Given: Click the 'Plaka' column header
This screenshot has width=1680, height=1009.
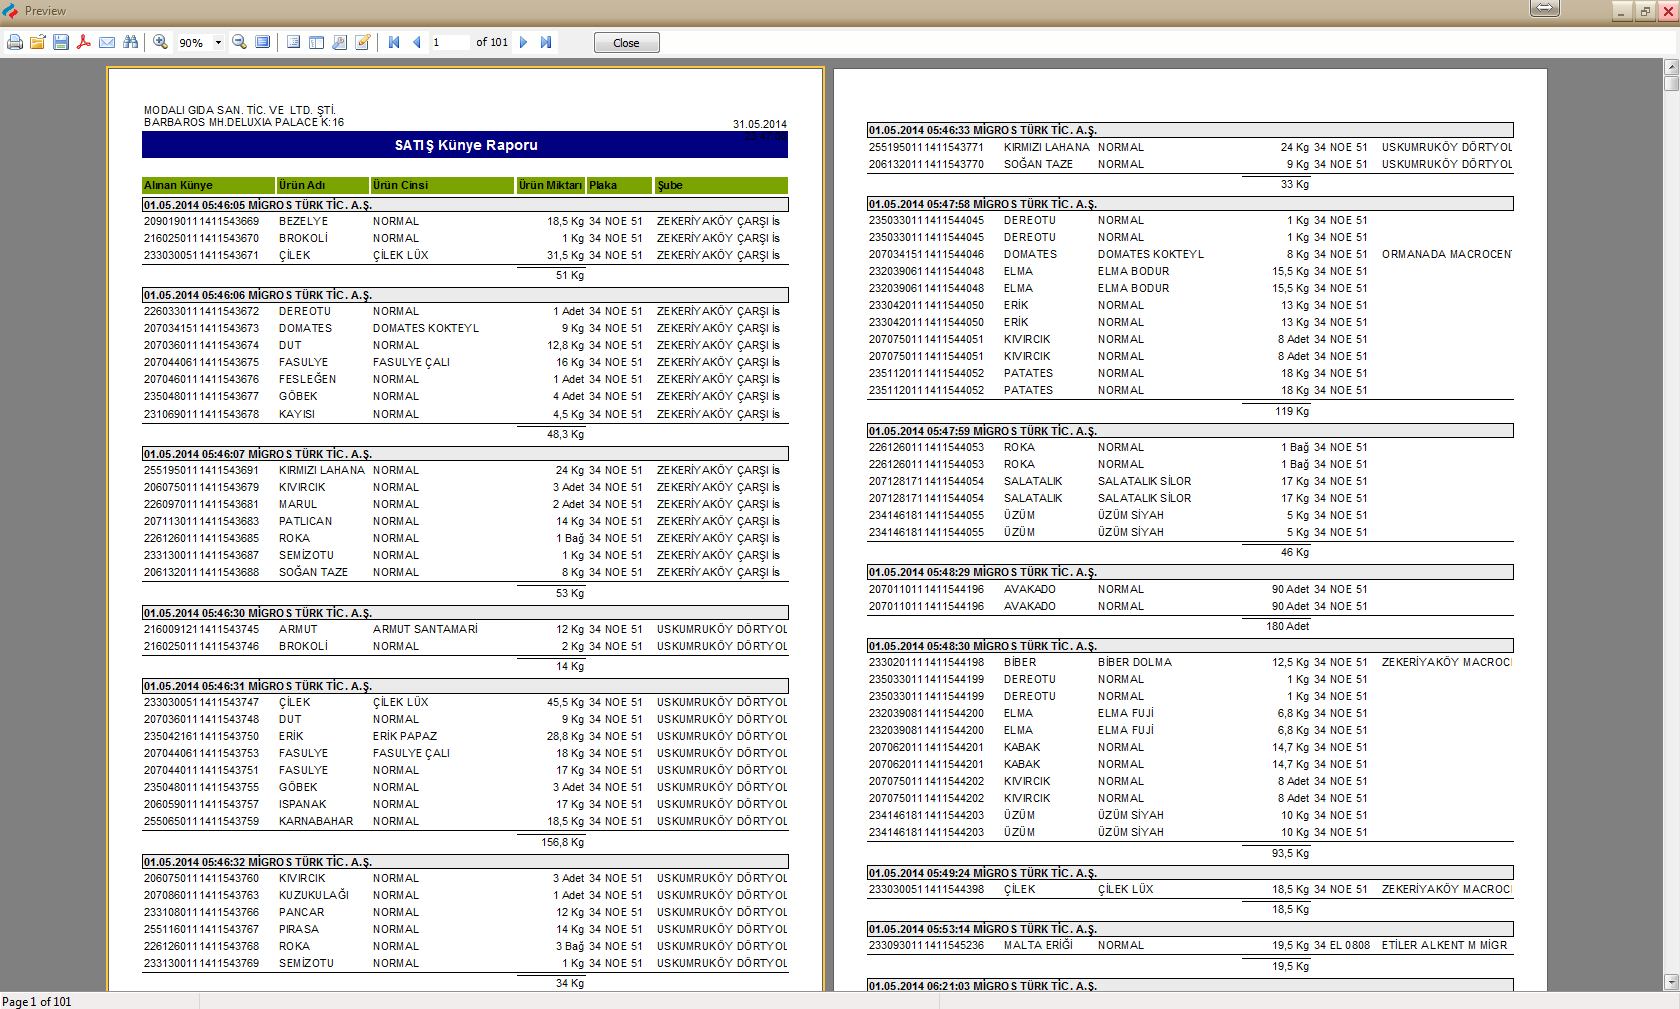Looking at the screenshot, I should tap(619, 185).
